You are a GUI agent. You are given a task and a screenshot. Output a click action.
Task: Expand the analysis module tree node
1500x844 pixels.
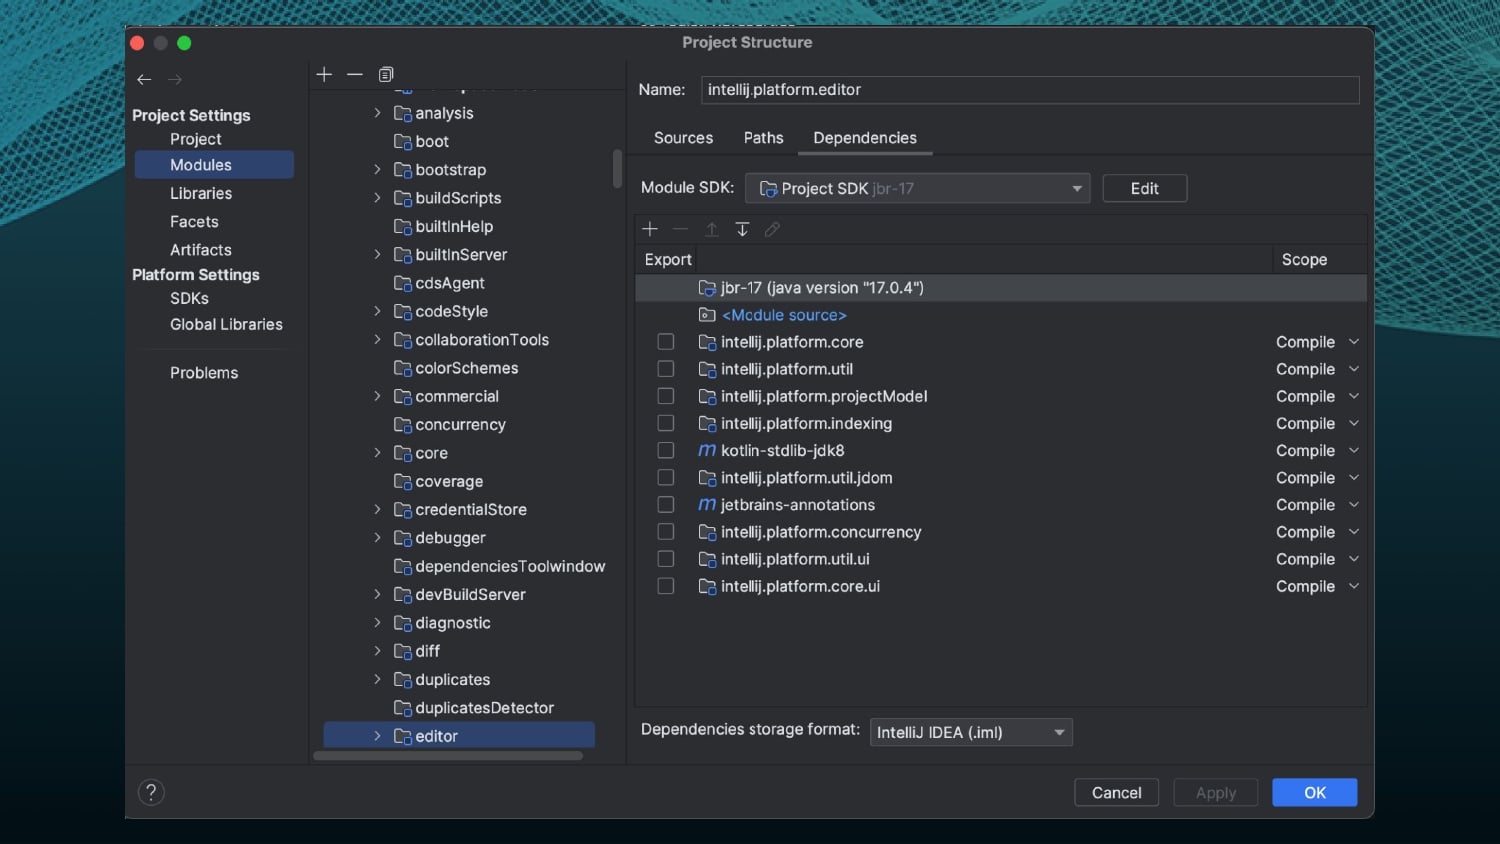[377, 113]
